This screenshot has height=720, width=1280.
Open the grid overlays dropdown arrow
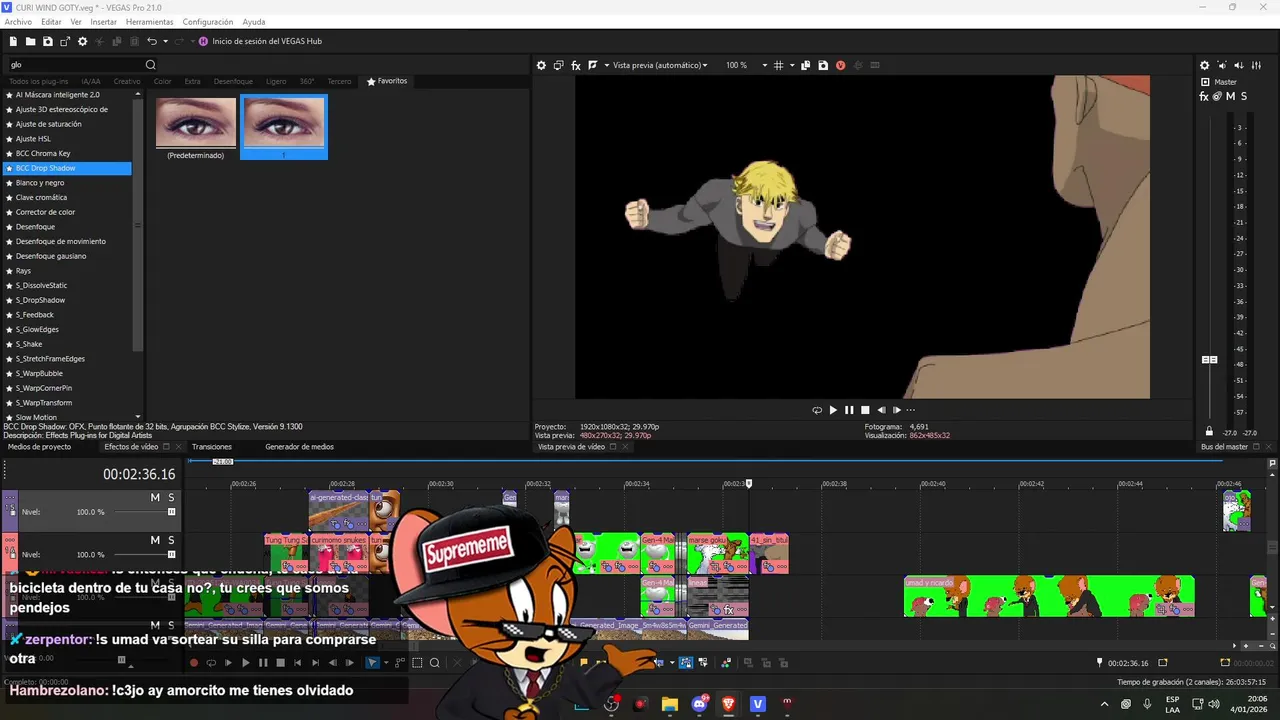tap(791, 65)
